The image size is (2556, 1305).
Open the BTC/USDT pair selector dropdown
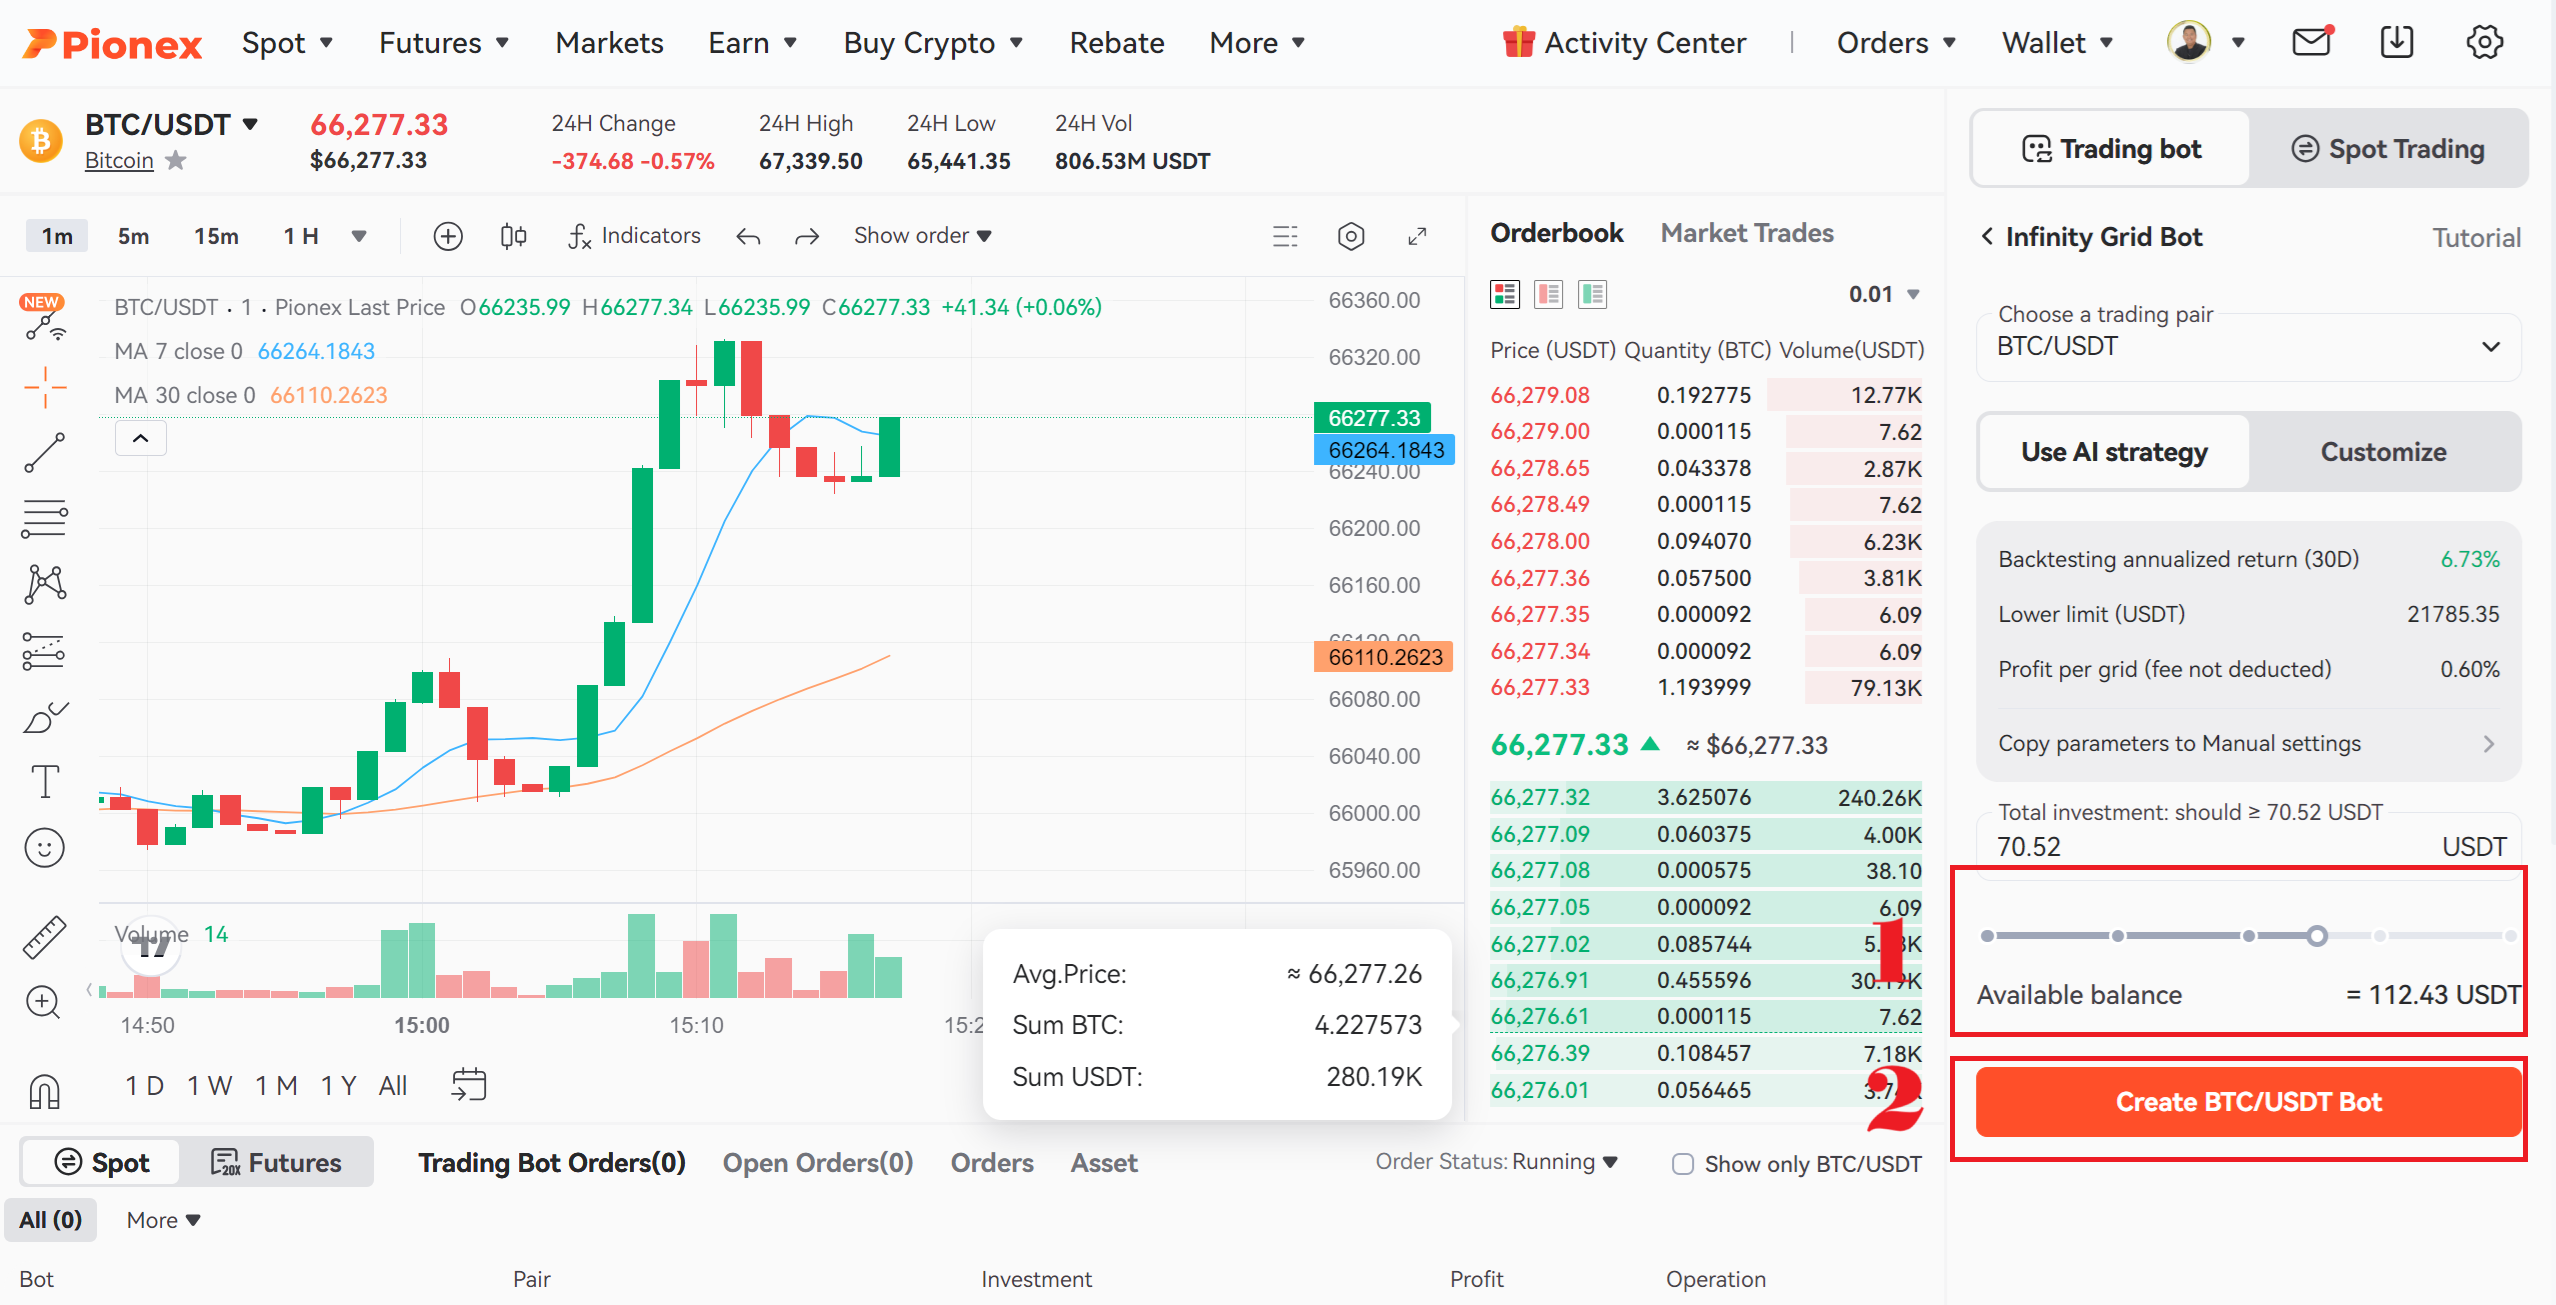click(x=172, y=124)
